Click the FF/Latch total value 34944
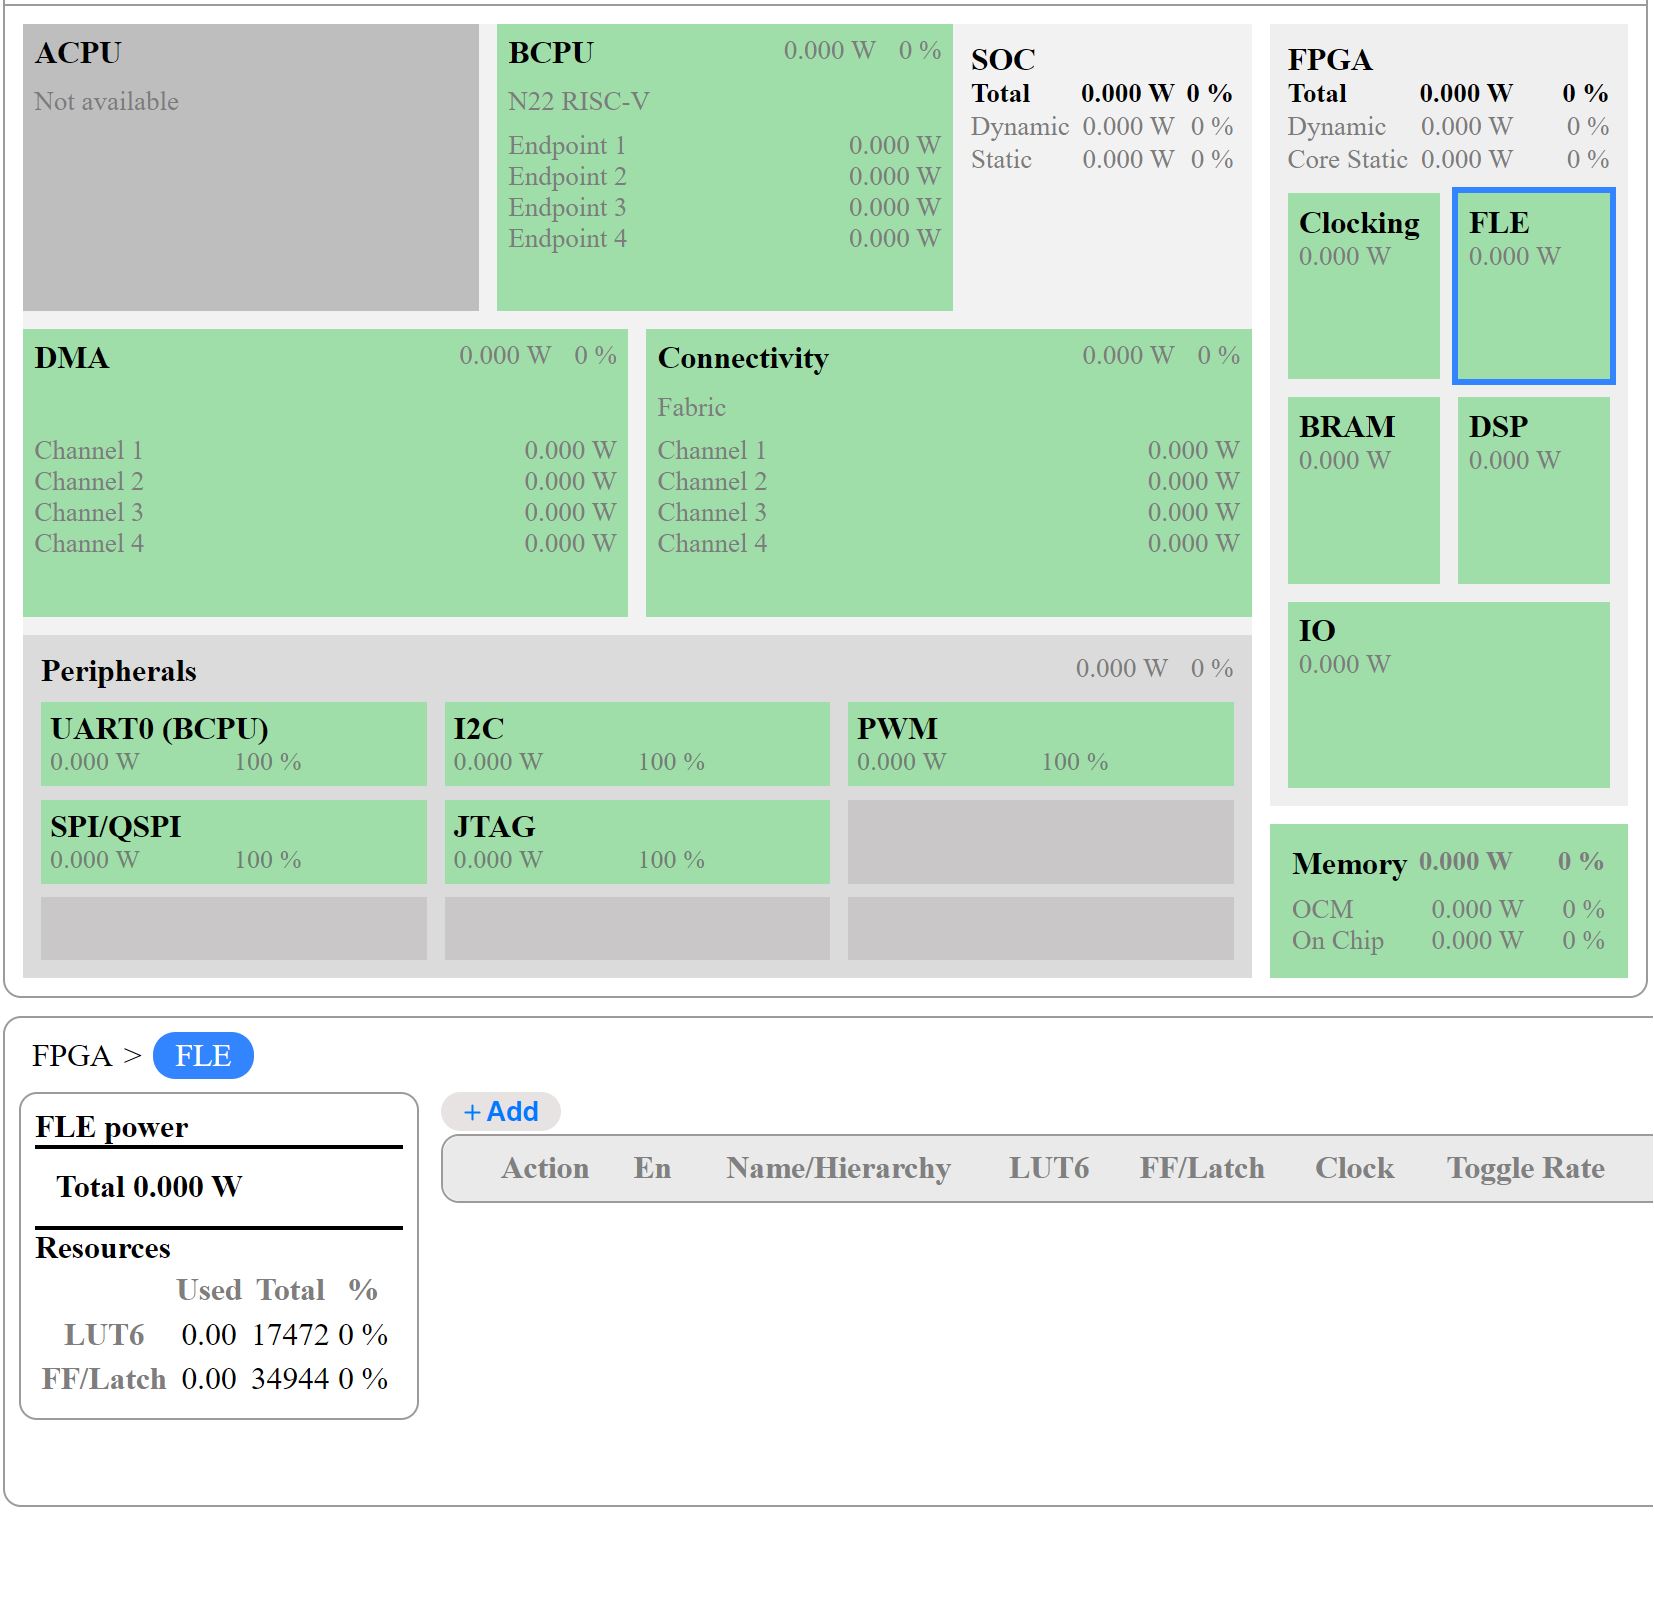1654x1610 pixels. 290,1378
